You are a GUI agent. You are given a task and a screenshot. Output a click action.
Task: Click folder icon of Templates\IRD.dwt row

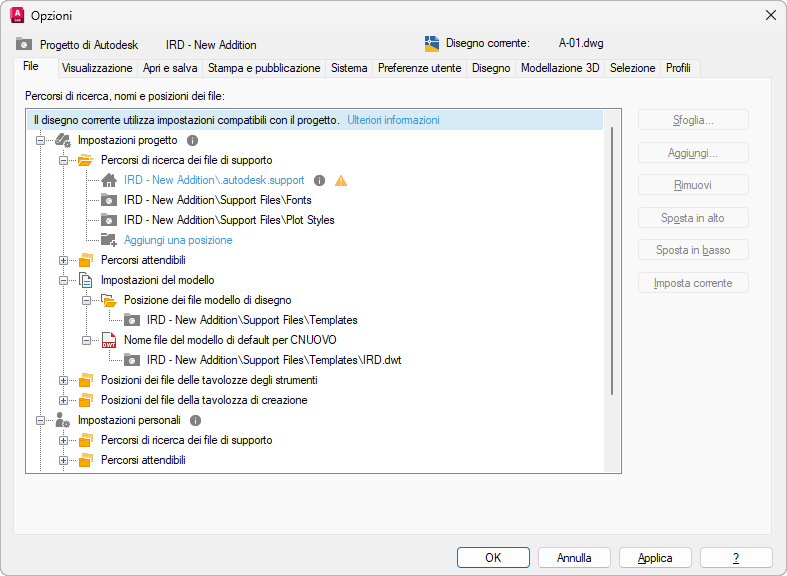pos(132,360)
